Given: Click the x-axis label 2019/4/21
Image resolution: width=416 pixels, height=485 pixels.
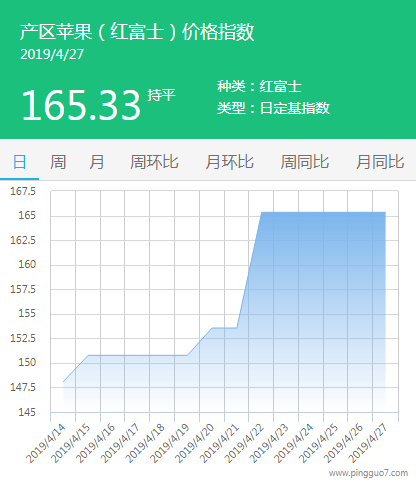Looking at the screenshot, I should [x=220, y=443].
